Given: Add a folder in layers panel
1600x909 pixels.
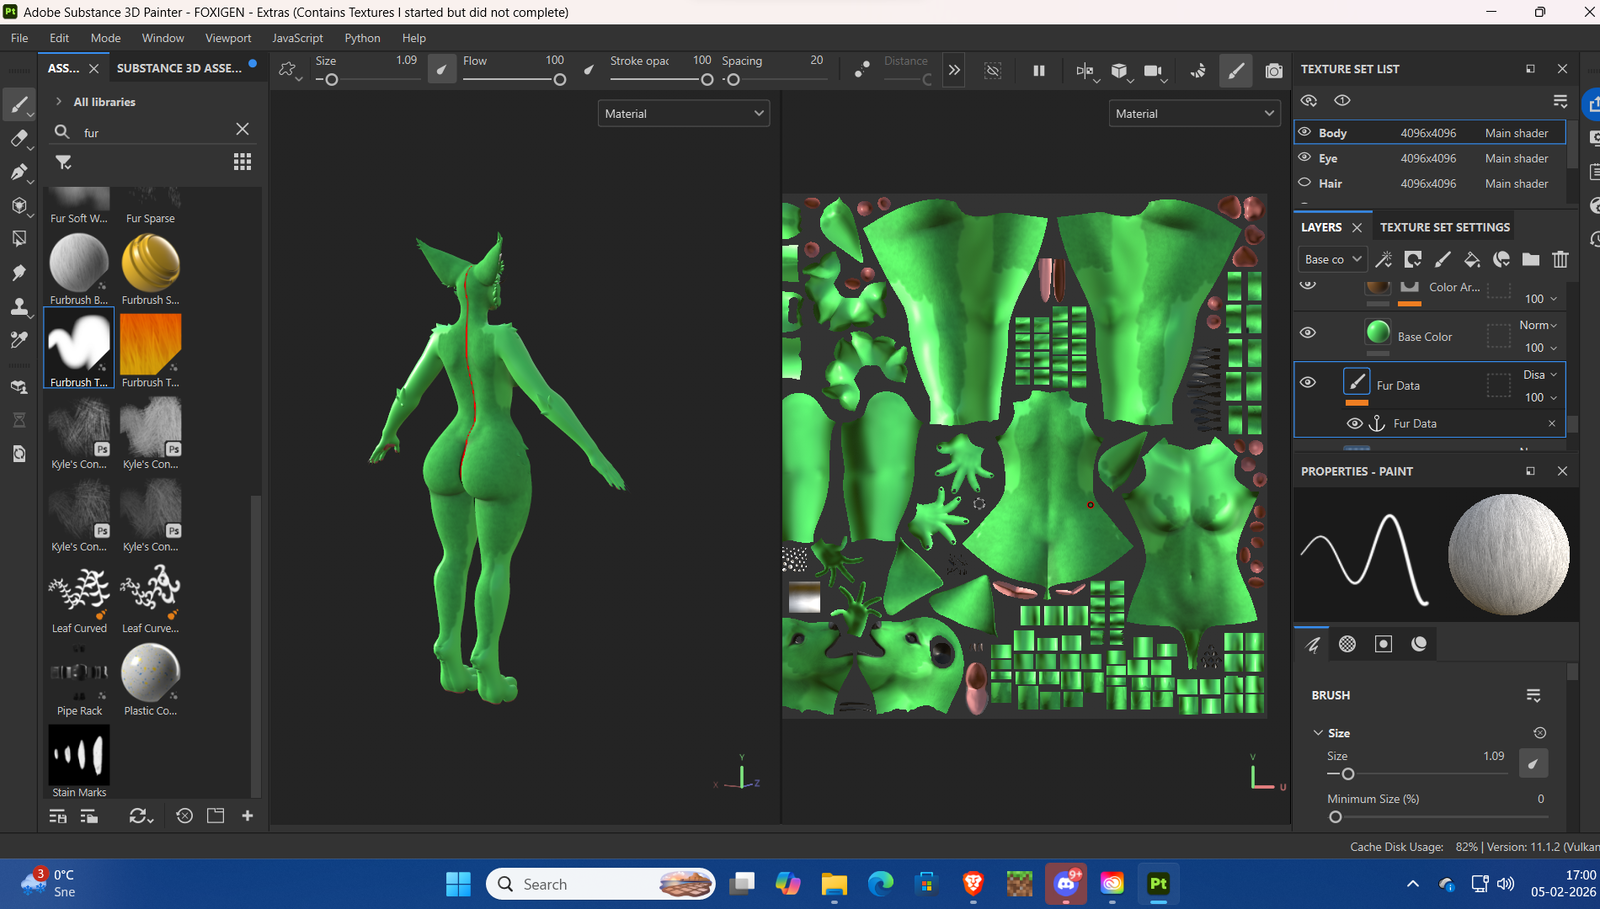Looking at the screenshot, I should point(1530,260).
